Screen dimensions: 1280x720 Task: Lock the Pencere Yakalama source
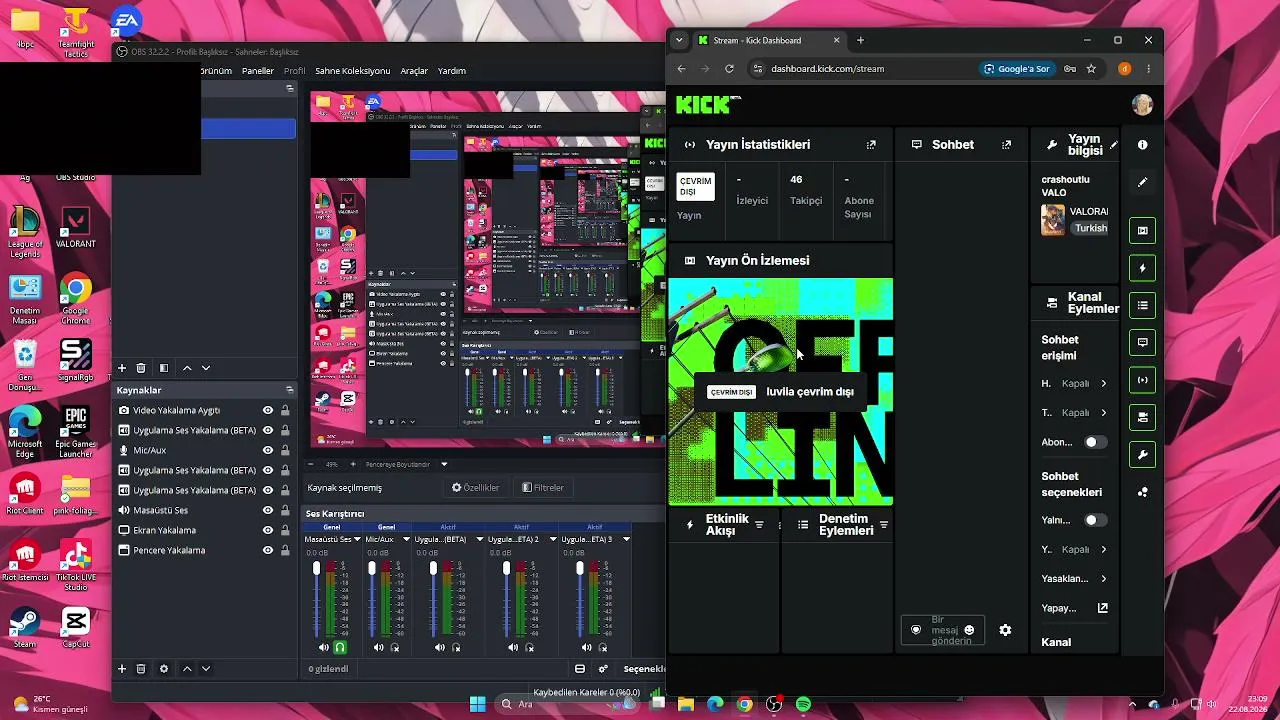pyautogui.click(x=285, y=550)
